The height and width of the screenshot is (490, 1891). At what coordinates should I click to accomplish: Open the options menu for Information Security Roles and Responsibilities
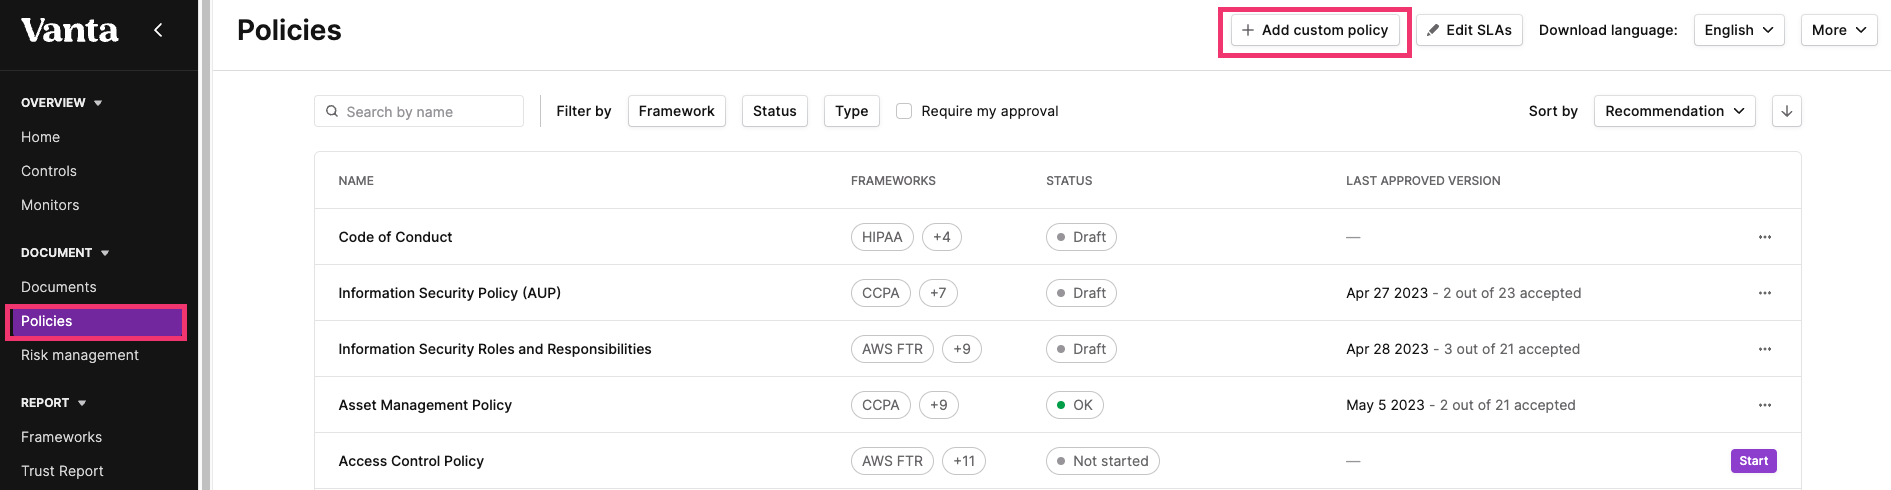(x=1764, y=349)
